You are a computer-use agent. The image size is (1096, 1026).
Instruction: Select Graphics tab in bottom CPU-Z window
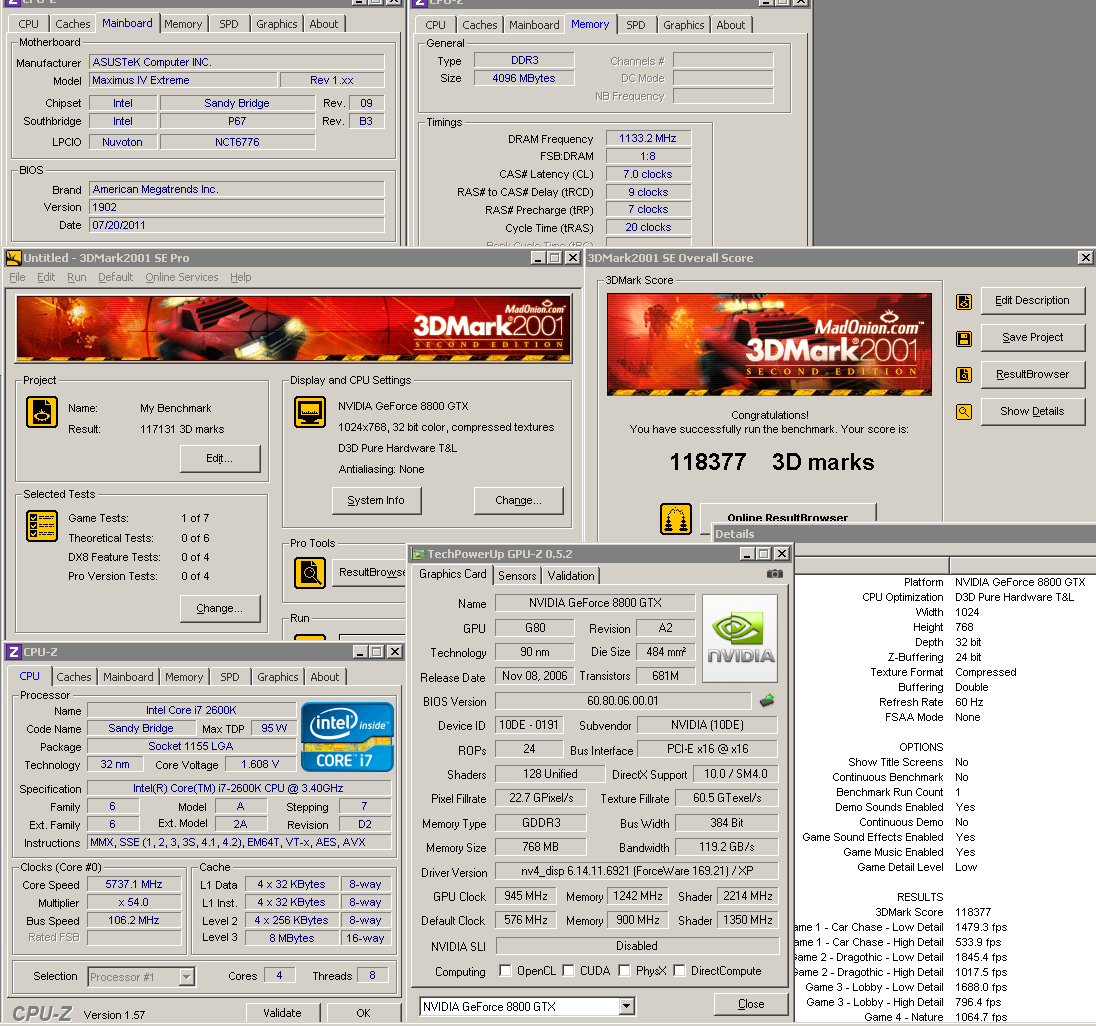coord(277,677)
